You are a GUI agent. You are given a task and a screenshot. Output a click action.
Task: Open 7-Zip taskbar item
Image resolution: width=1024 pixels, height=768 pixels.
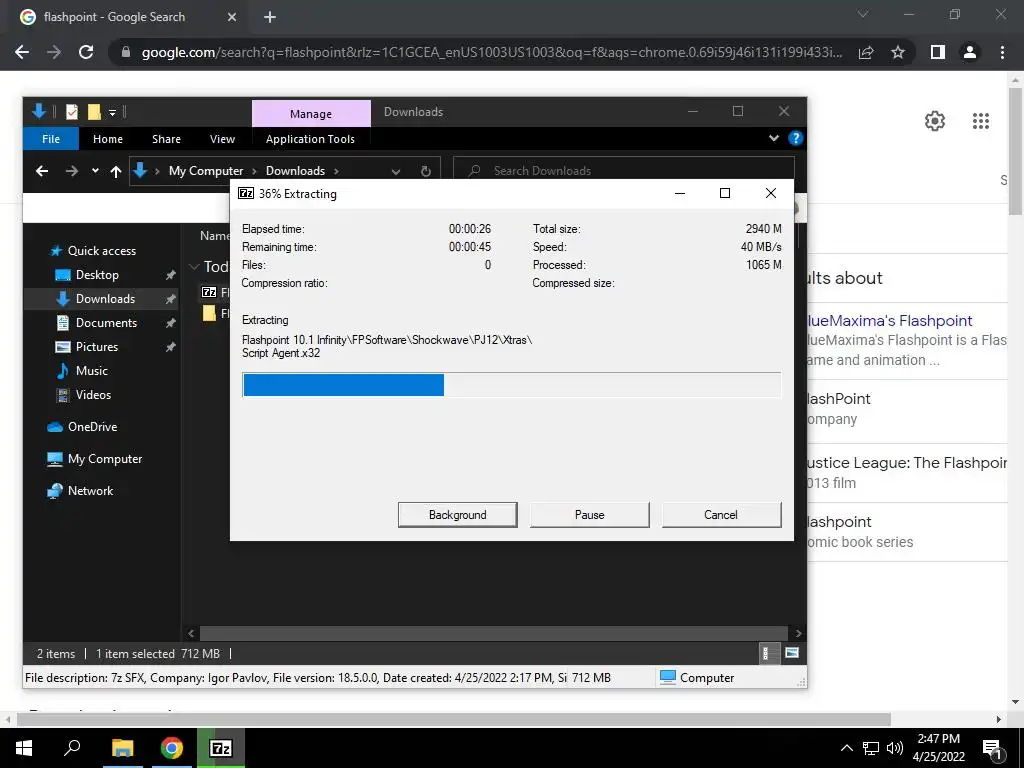click(x=221, y=748)
